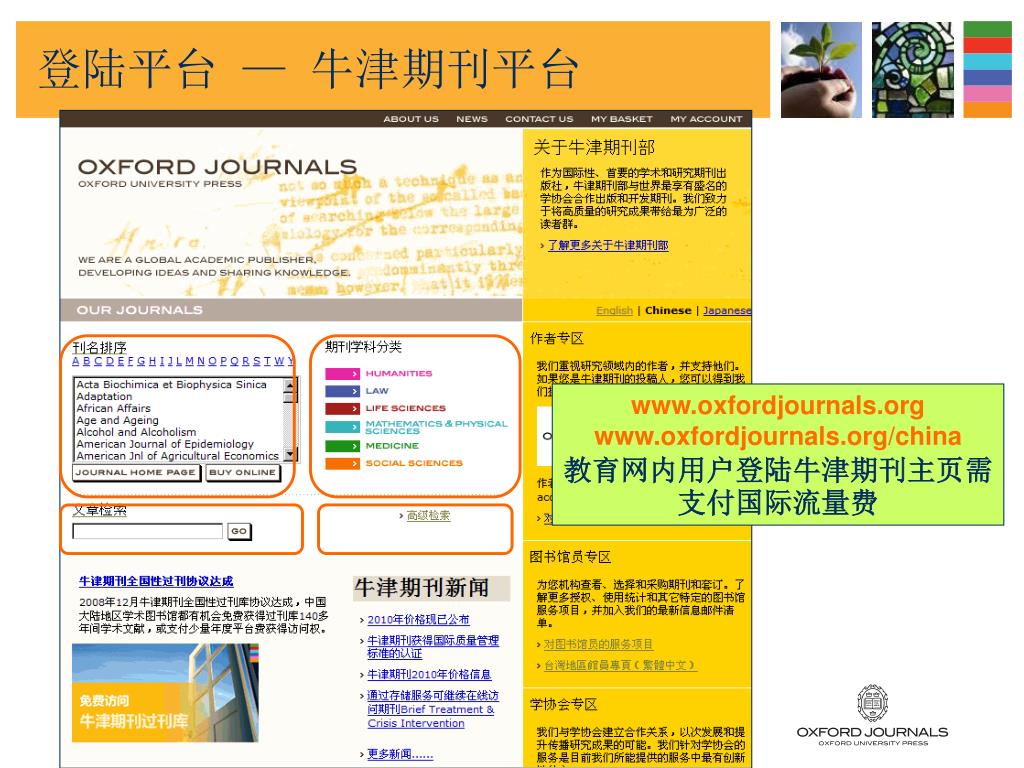1024x768 pixels.
Task: Go to CONTACT US page
Action: [539, 119]
